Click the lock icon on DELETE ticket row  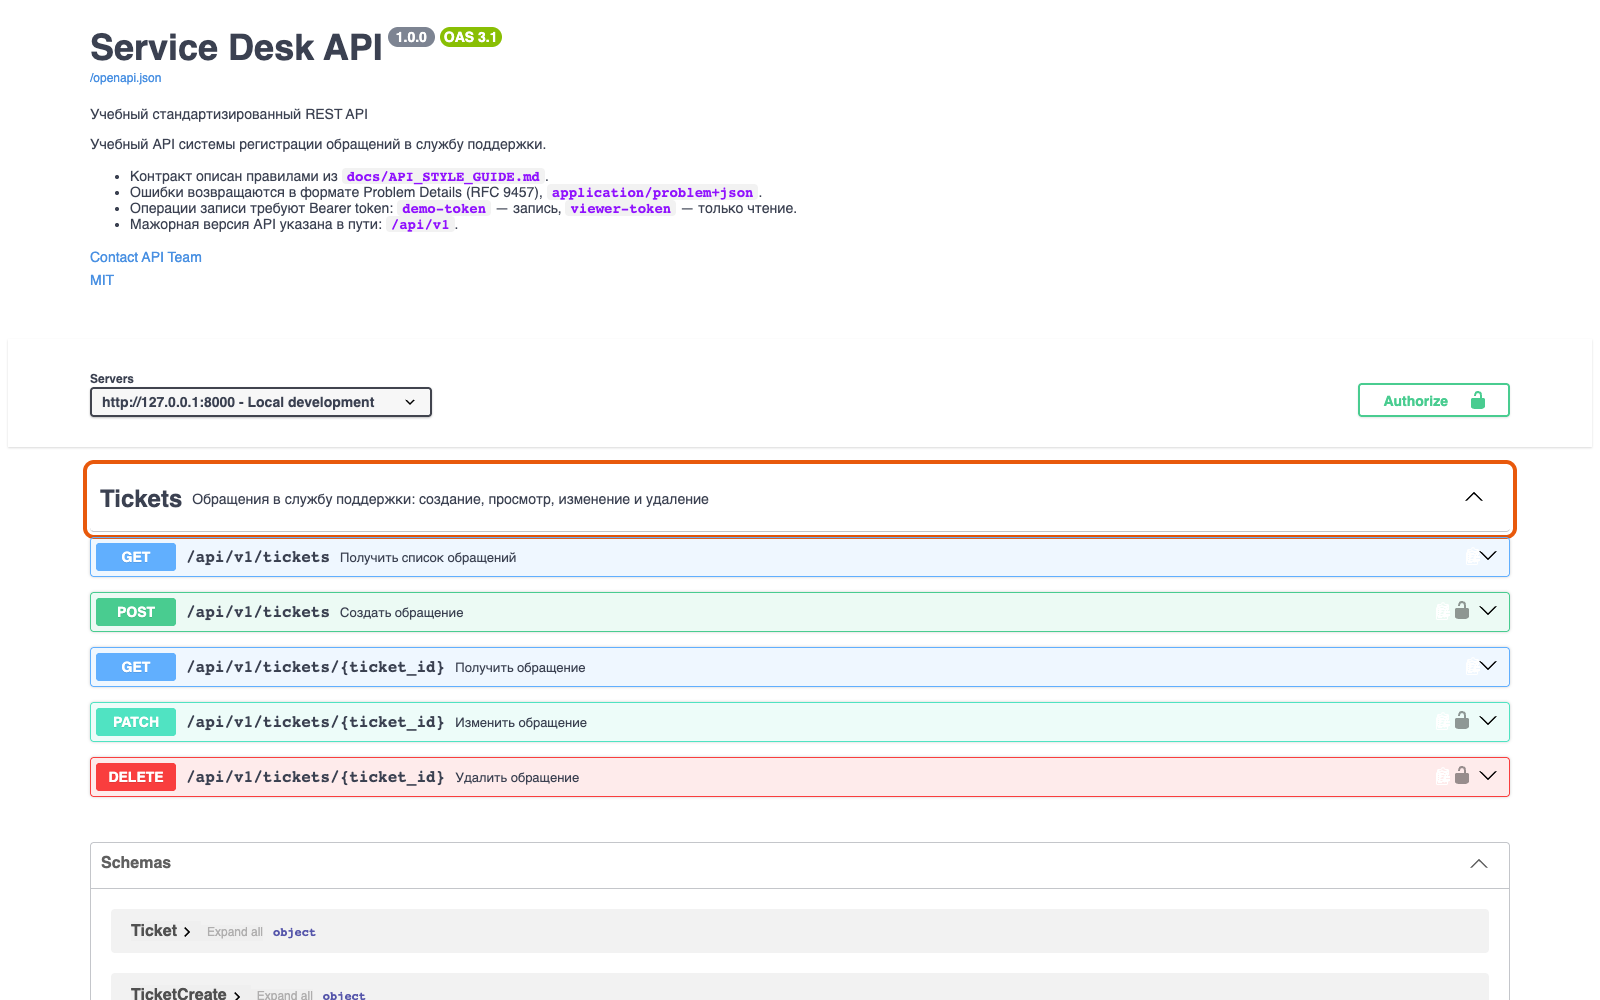click(x=1462, y=775)
